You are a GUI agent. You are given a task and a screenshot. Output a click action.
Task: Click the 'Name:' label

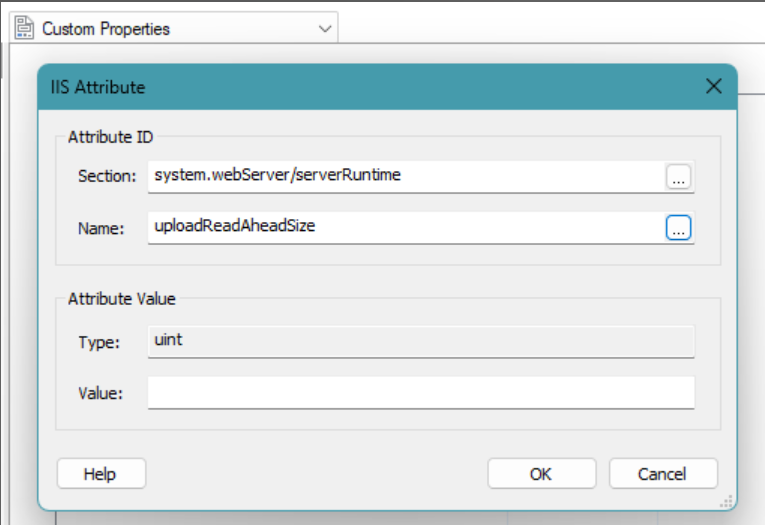[101, 228]
